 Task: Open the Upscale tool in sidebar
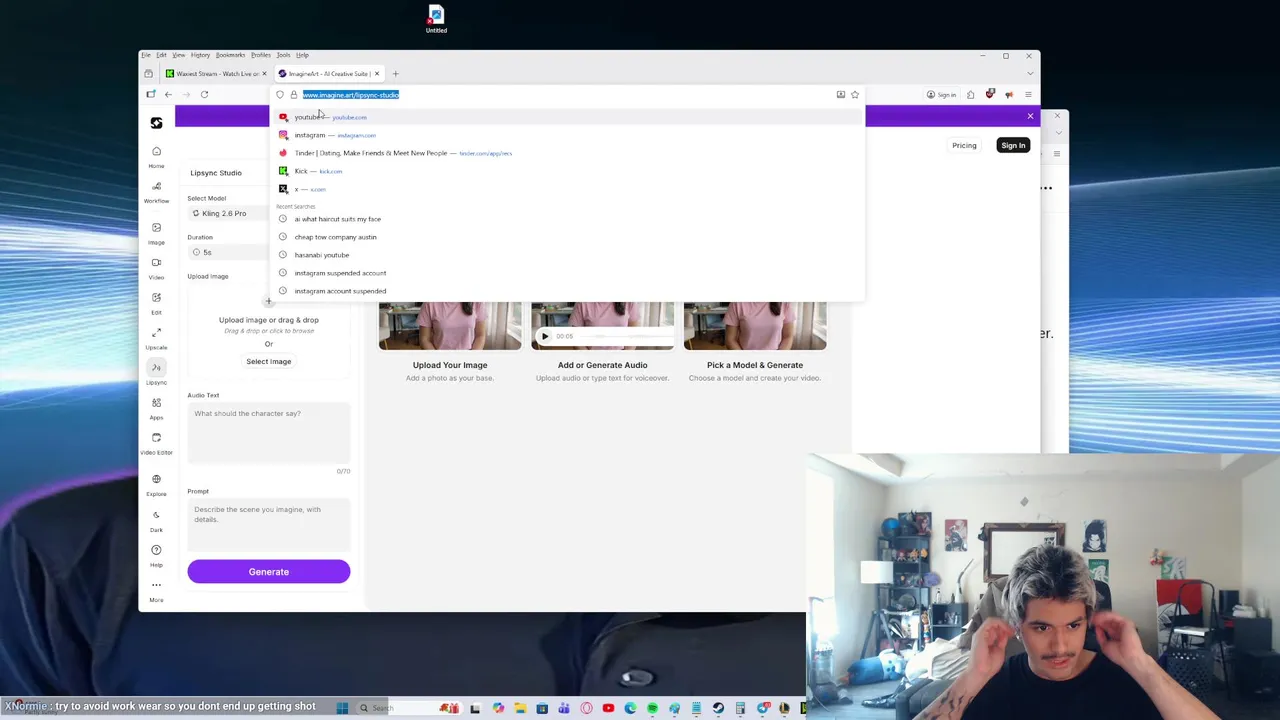point(156,337)
